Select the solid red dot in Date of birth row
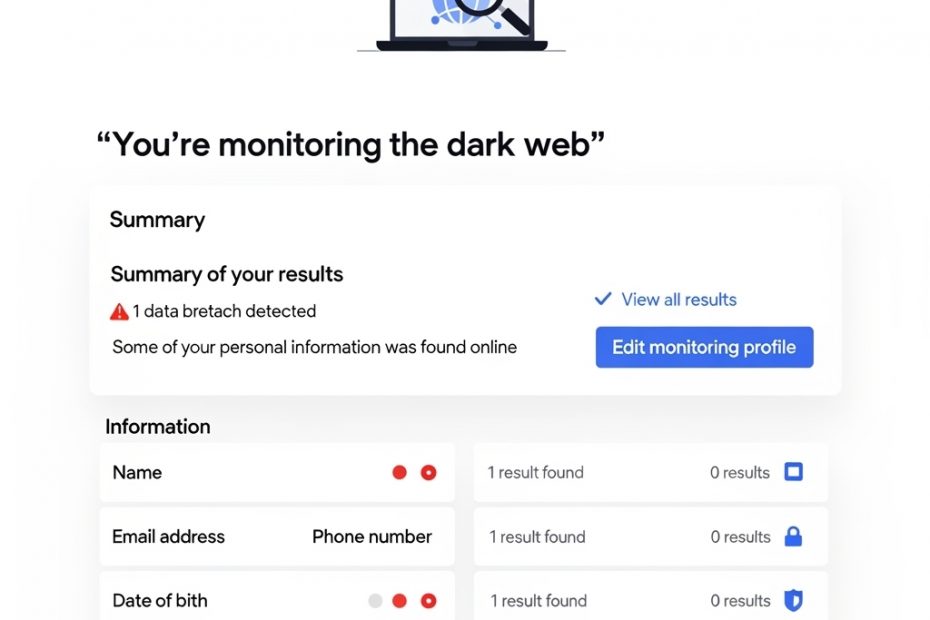The width and height of the screenshot is (930, 620). point(400,601)
